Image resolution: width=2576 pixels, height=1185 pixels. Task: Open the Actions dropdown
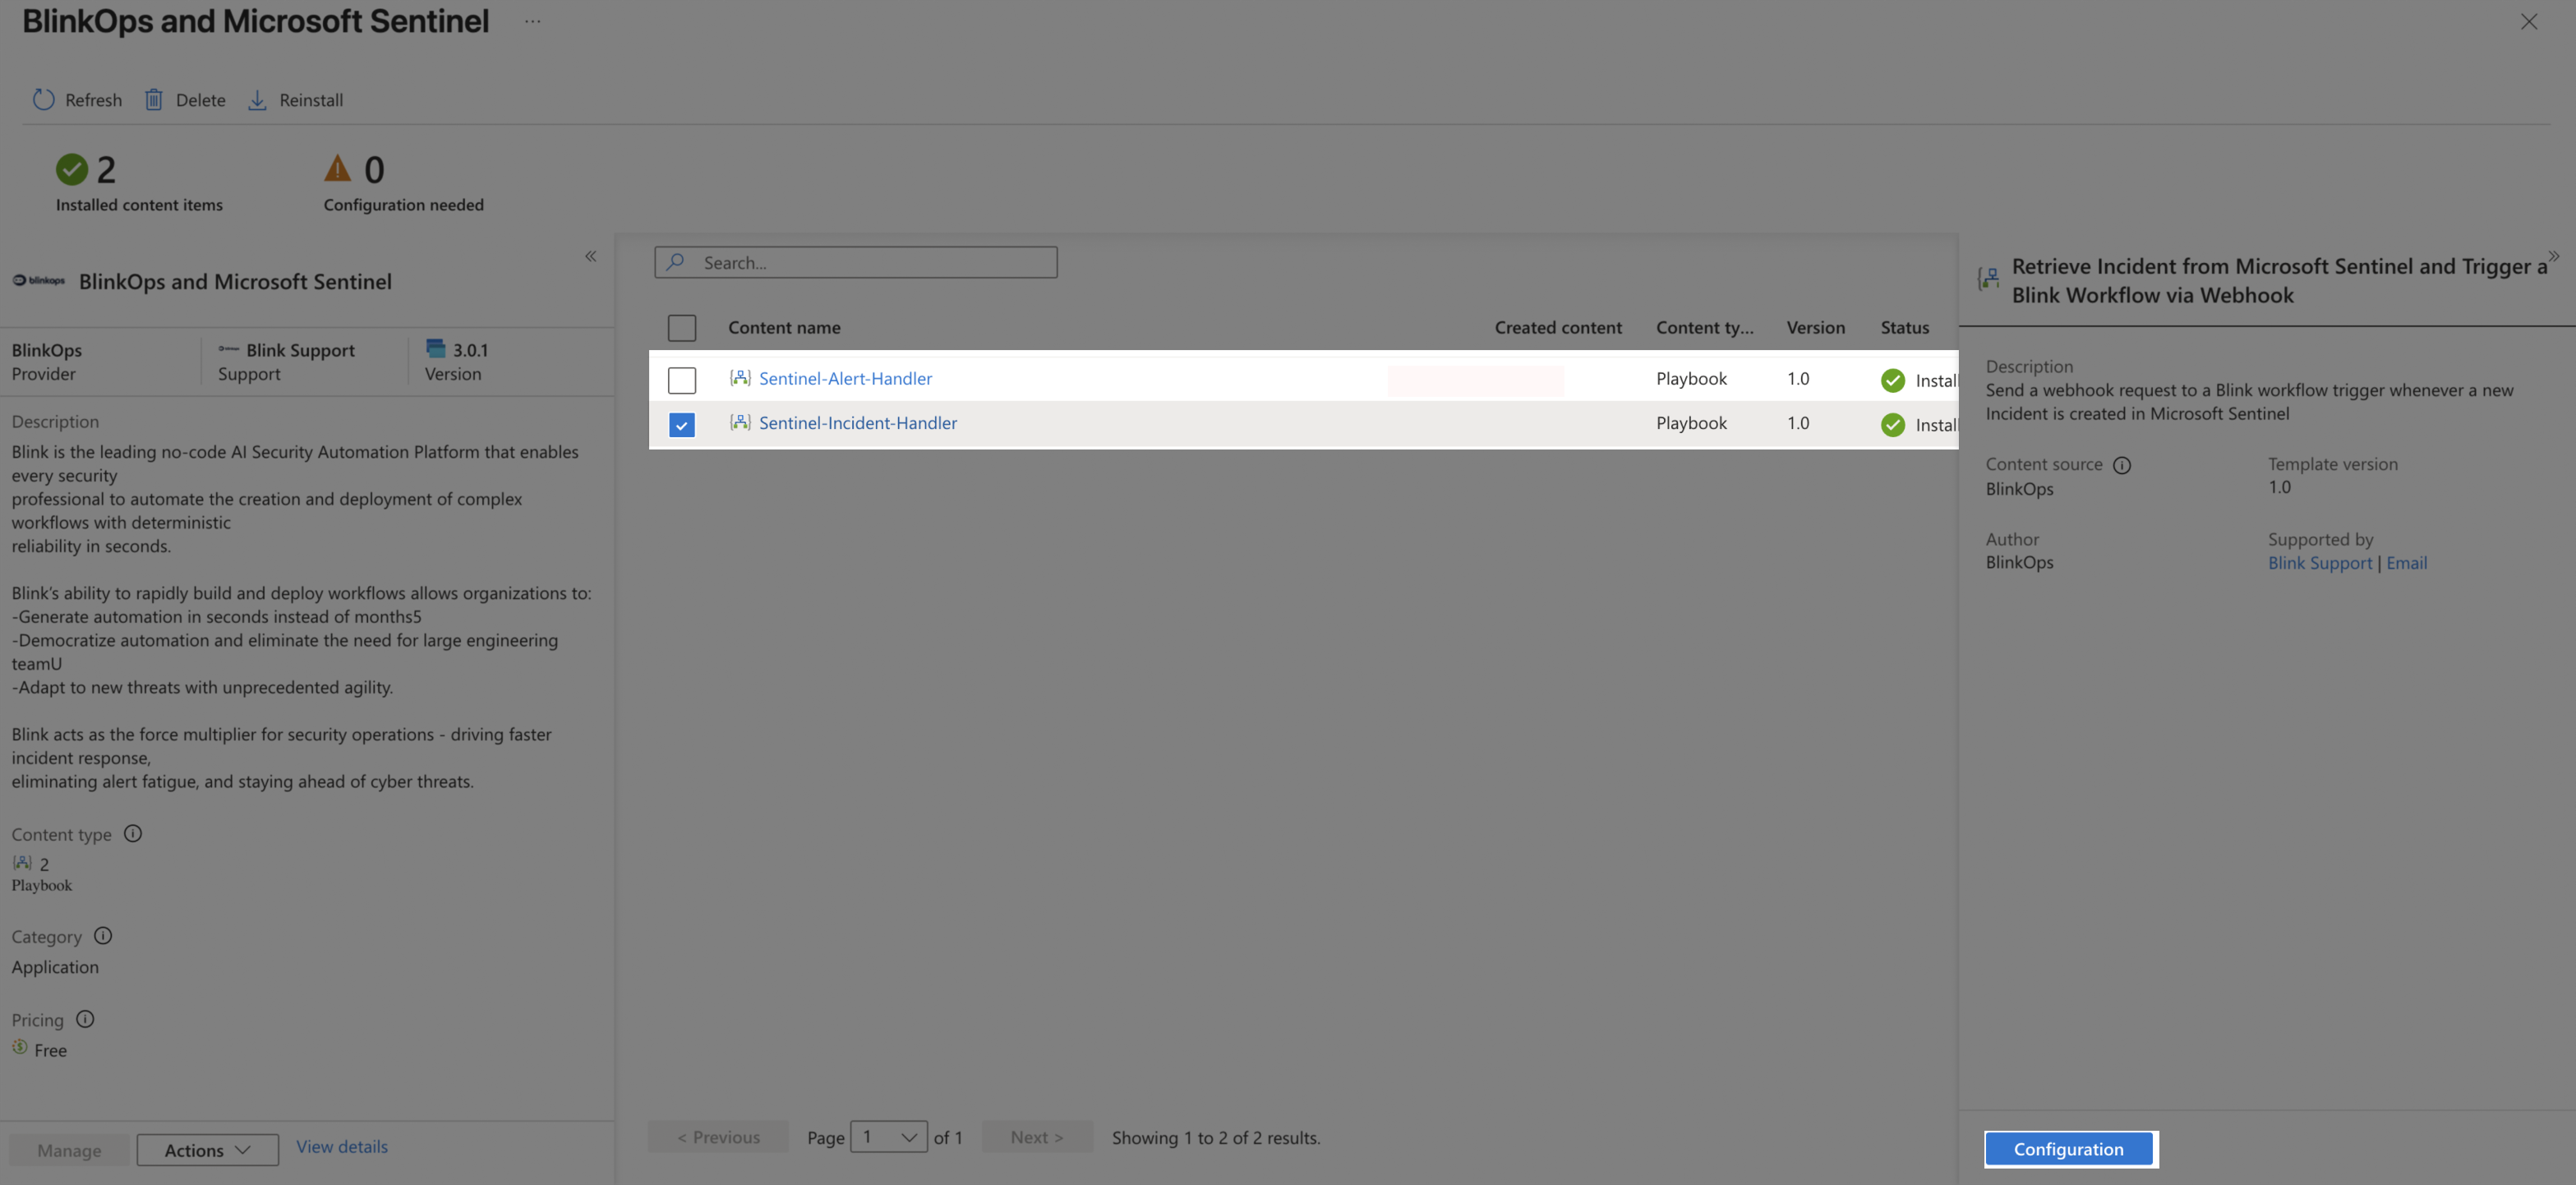(207, 1150)
